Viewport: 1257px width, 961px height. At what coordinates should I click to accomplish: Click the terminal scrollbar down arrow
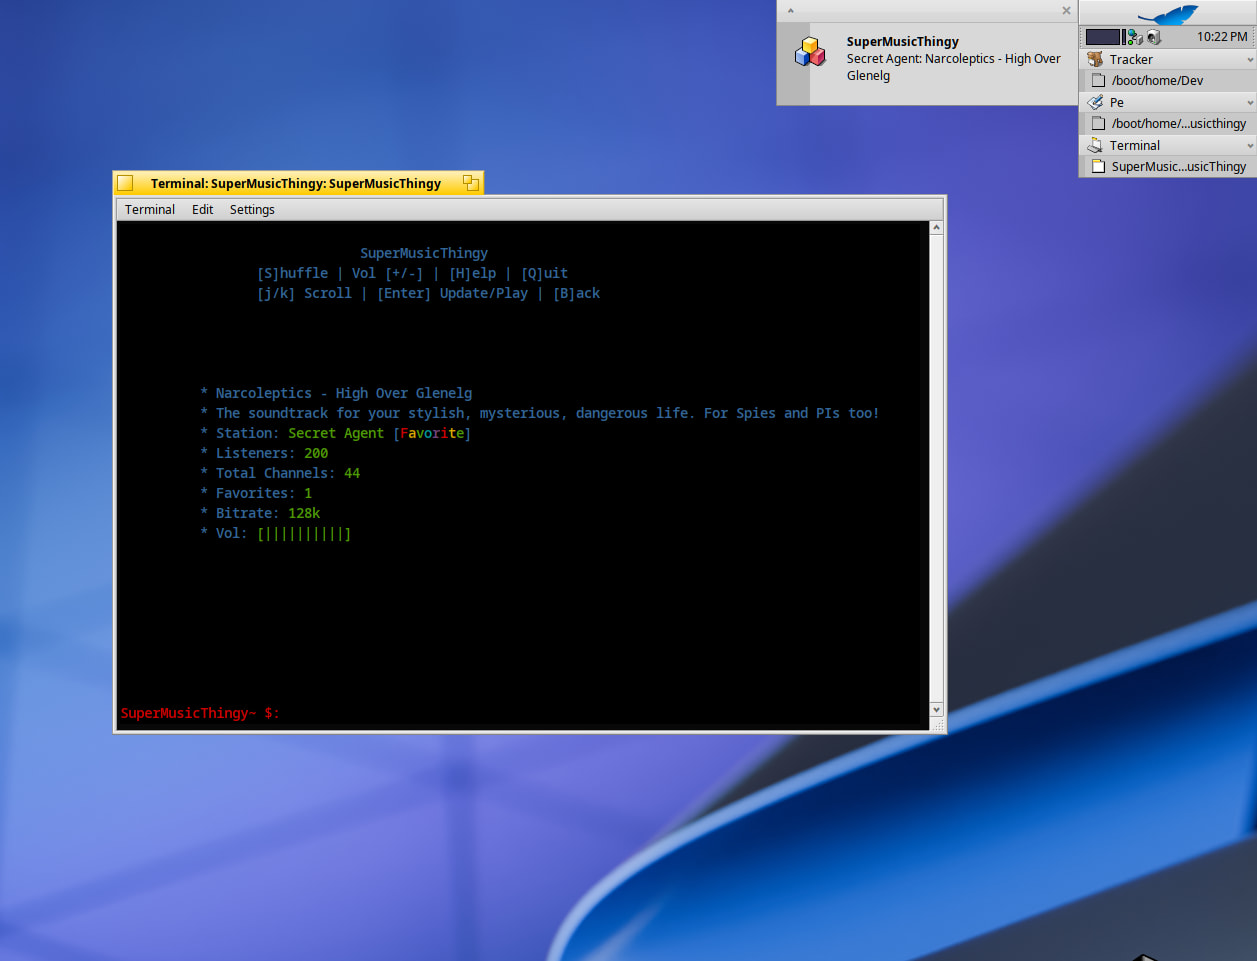(936, 709)
